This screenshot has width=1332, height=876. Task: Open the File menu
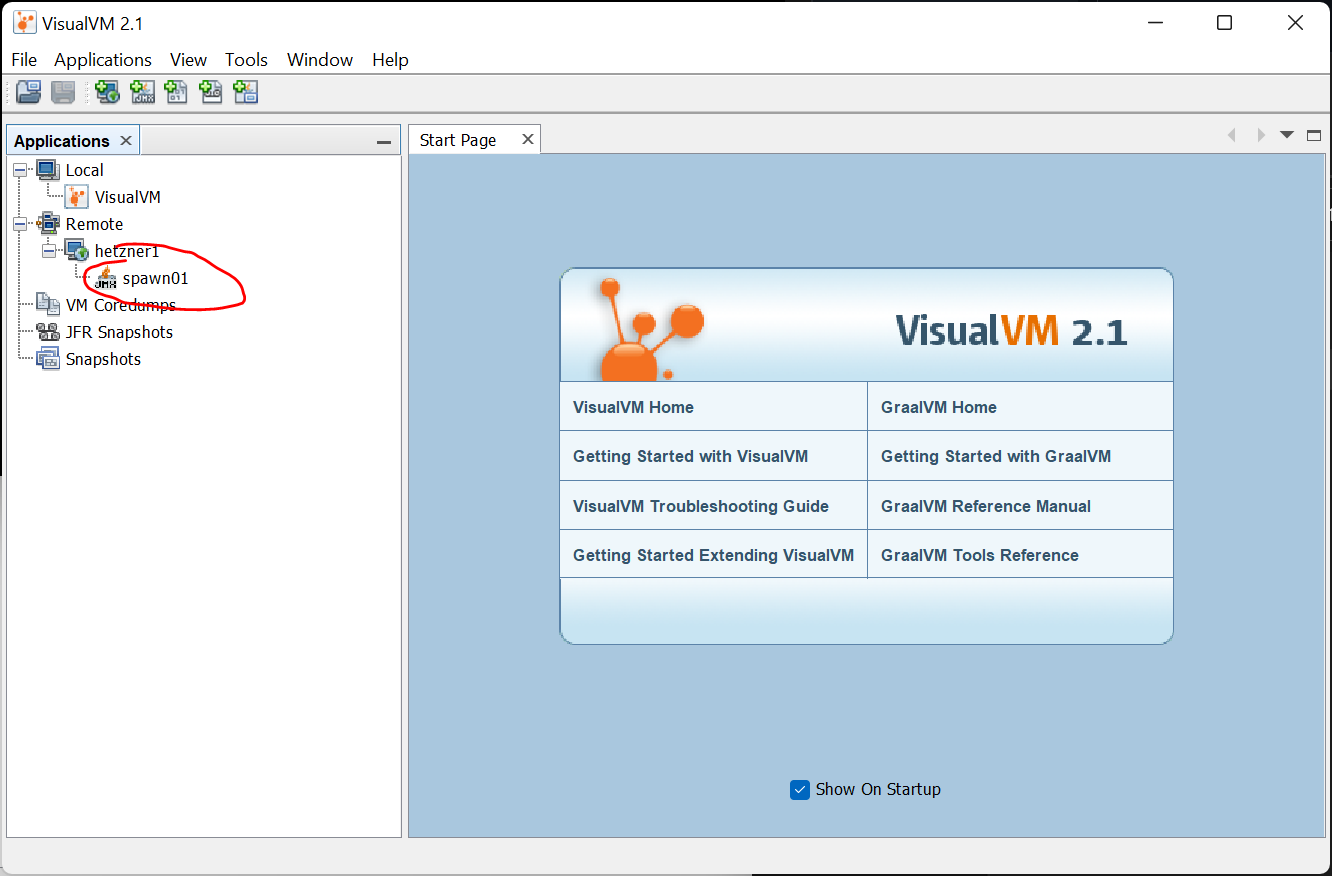tap(24, 60)
